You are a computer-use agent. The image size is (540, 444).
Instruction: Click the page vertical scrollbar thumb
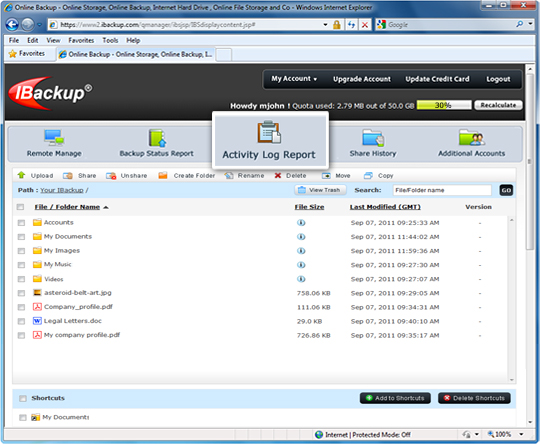pyautogui.click(x=530, y=162)
